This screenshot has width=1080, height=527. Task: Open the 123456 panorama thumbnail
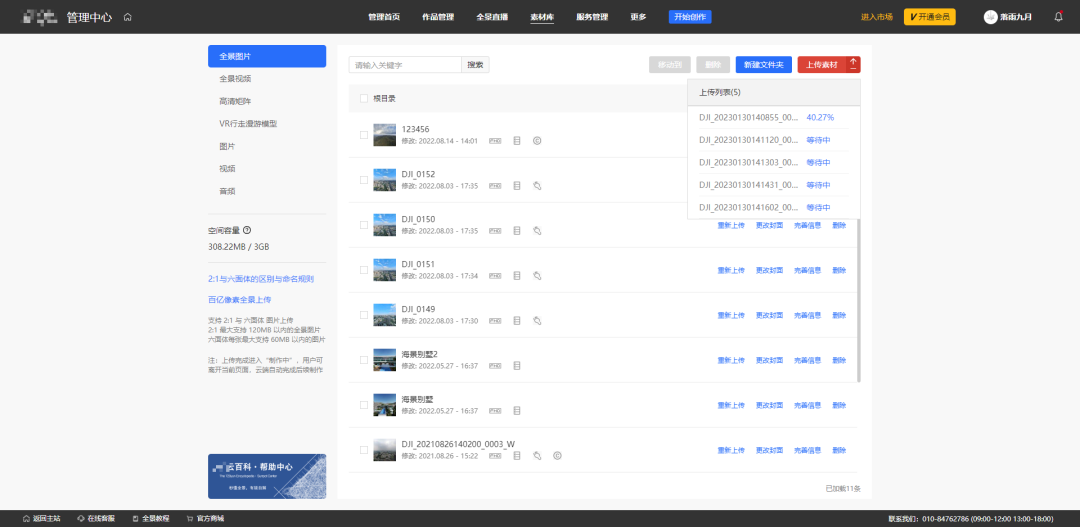[384, 135]
